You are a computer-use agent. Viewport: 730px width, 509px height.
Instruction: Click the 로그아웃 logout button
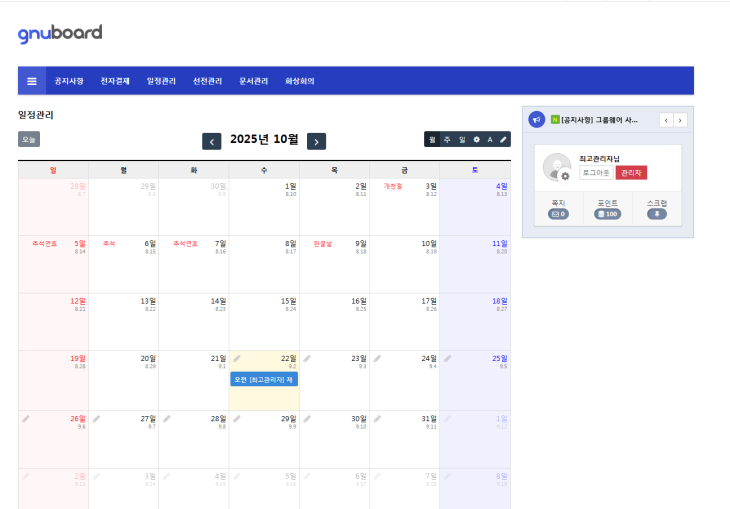coord(596,173)
